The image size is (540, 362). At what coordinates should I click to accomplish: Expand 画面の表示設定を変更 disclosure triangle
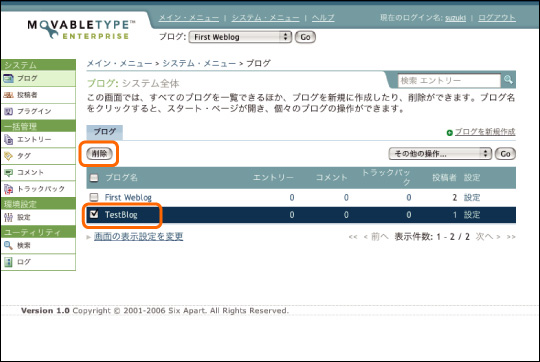(89, 237)
